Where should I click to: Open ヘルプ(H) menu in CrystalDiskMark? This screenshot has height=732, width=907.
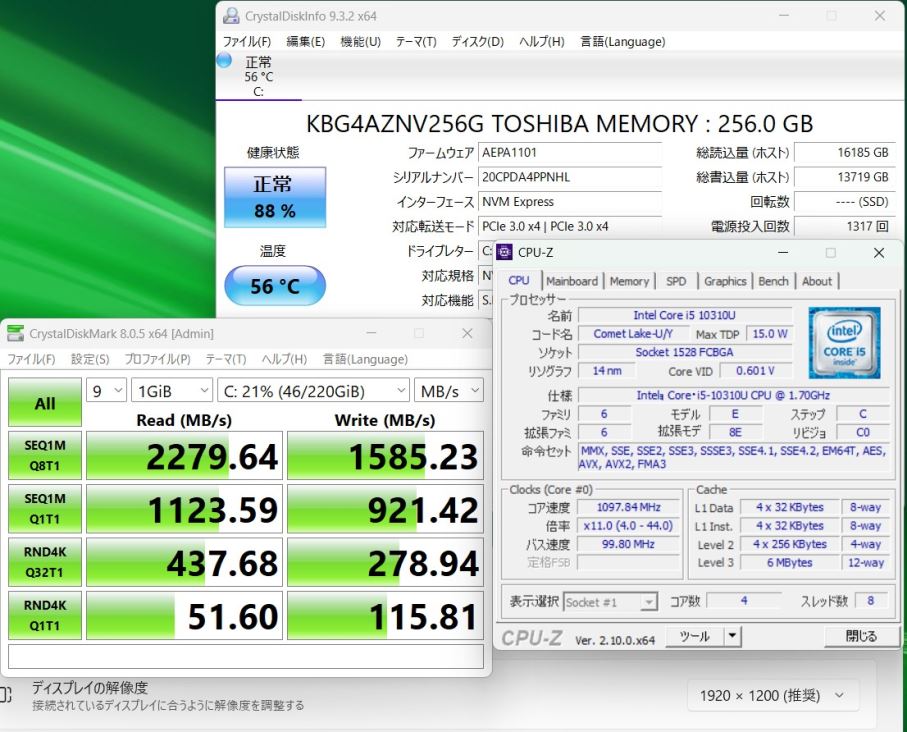[284, 359]
